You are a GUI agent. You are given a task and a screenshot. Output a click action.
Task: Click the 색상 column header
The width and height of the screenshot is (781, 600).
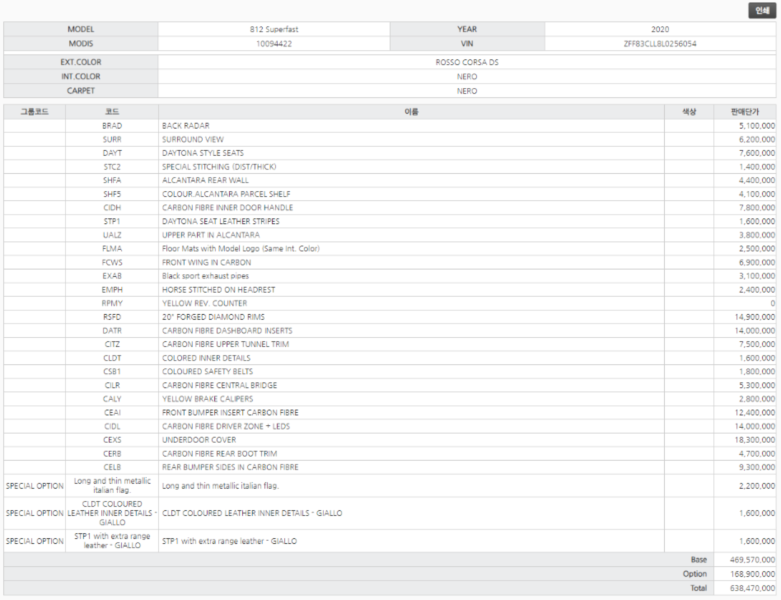tap(689, 112)
